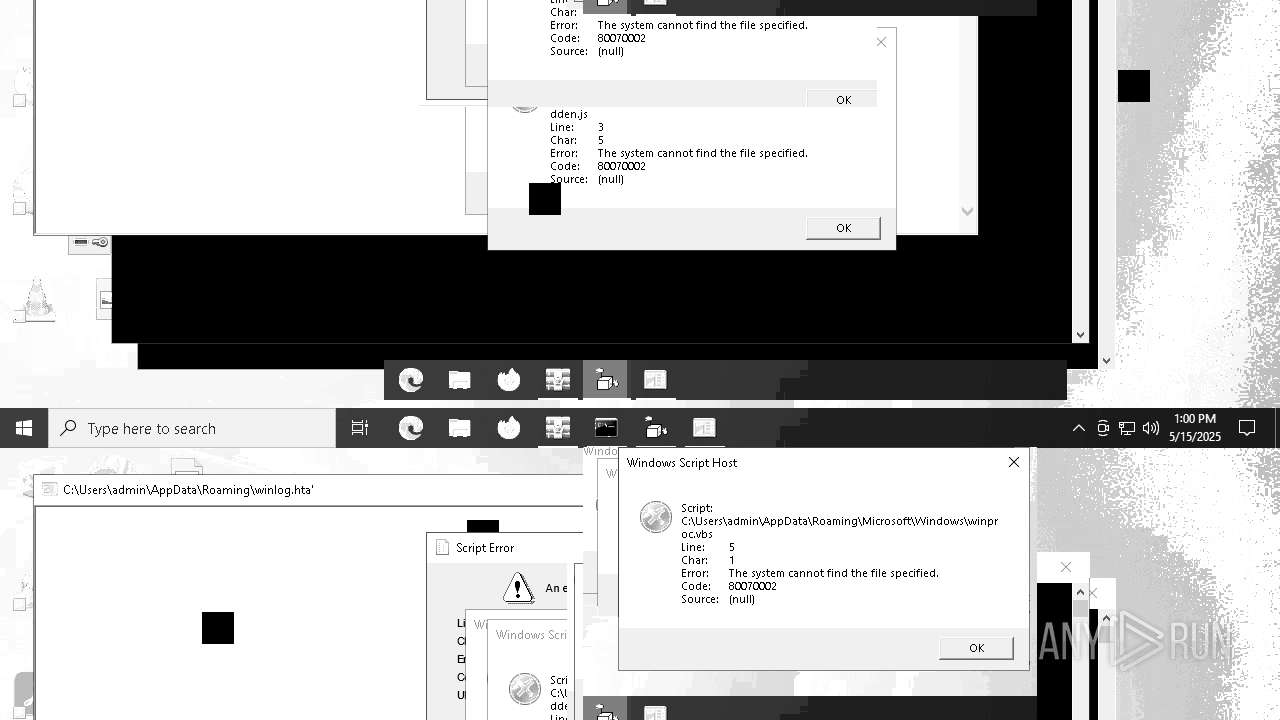The width and height of the screenshot is (1280, 720).
Task: Open Task View on the main taskbar
Action: click(360, 428)
